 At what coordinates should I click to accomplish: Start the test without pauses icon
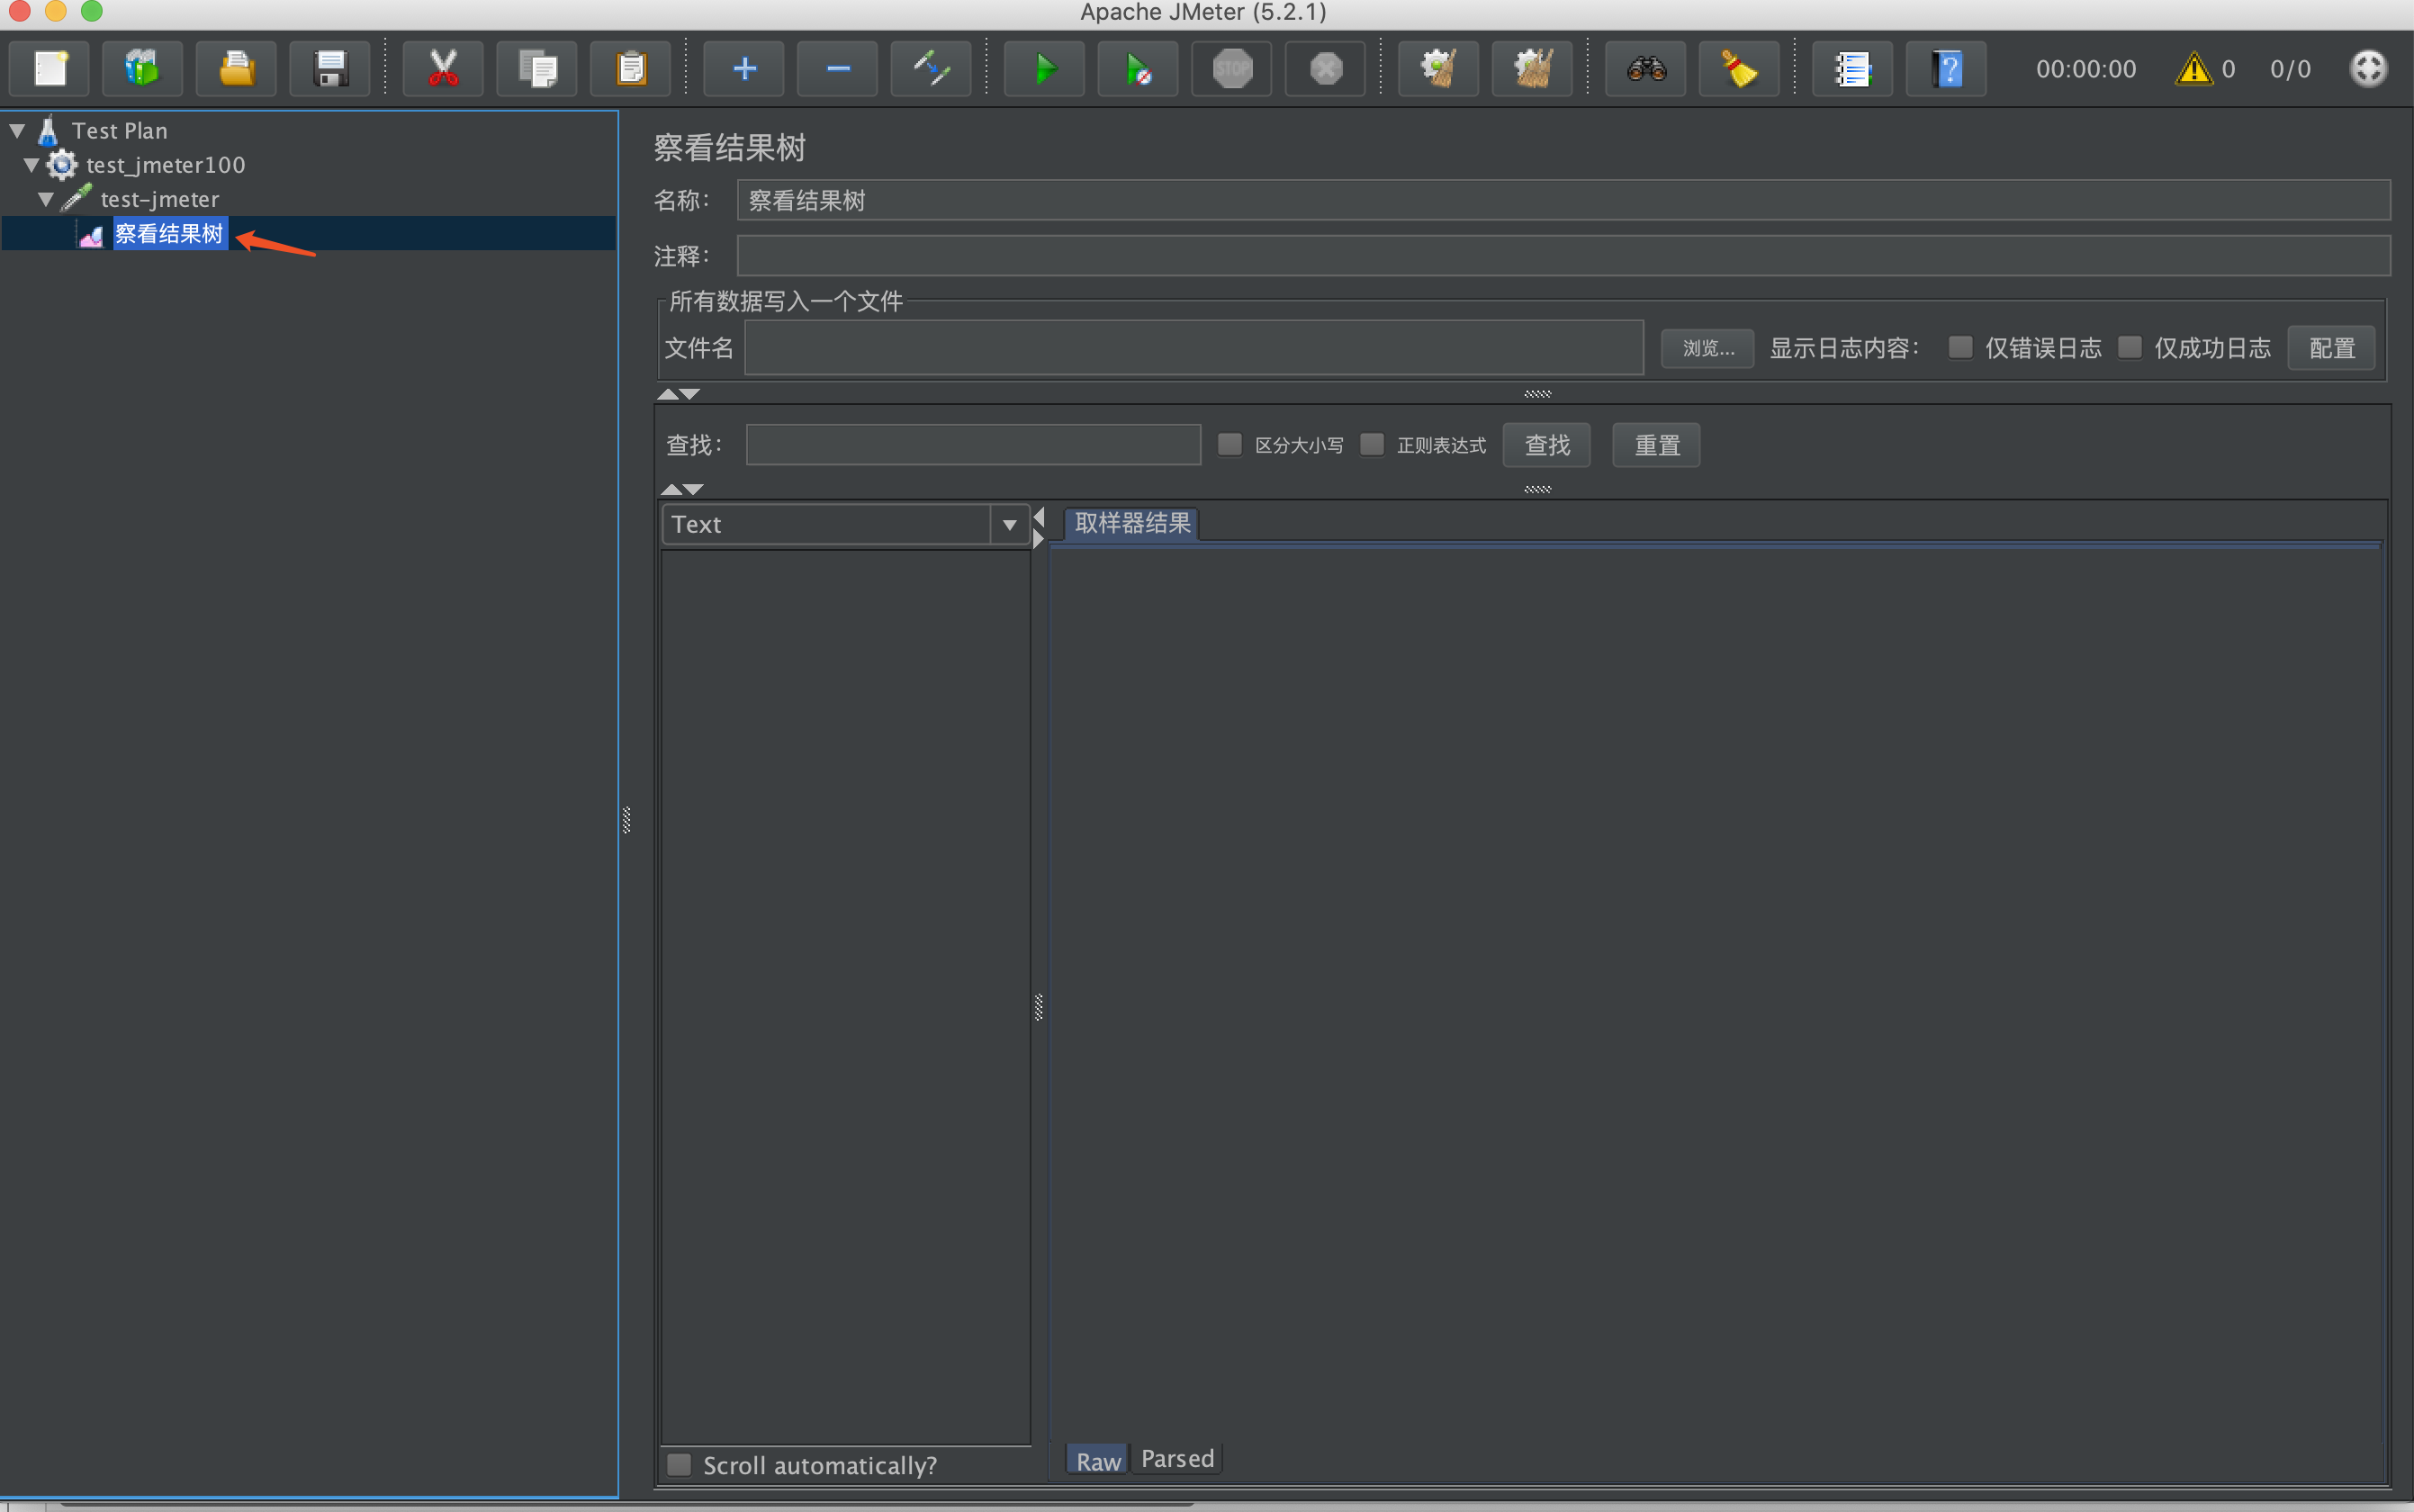pyautogui.click(x=1138, y=69)
